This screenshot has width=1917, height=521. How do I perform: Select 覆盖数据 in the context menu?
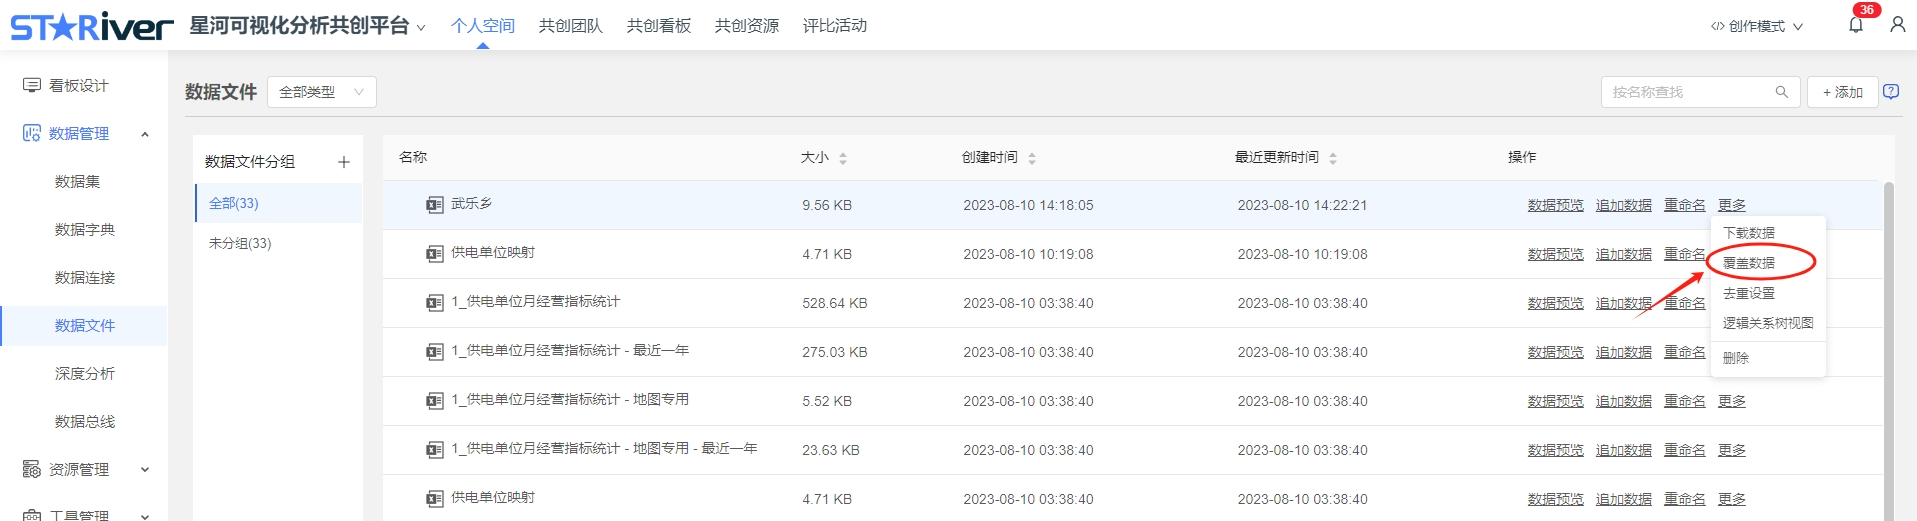click(x=1749, y=263)
